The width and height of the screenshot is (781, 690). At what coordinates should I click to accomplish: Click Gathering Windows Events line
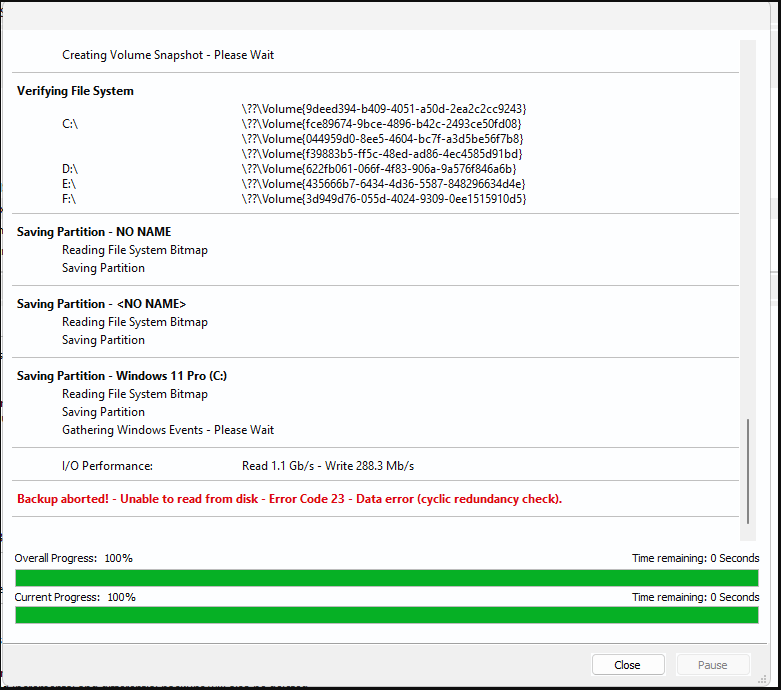click(x=168, y=430)
